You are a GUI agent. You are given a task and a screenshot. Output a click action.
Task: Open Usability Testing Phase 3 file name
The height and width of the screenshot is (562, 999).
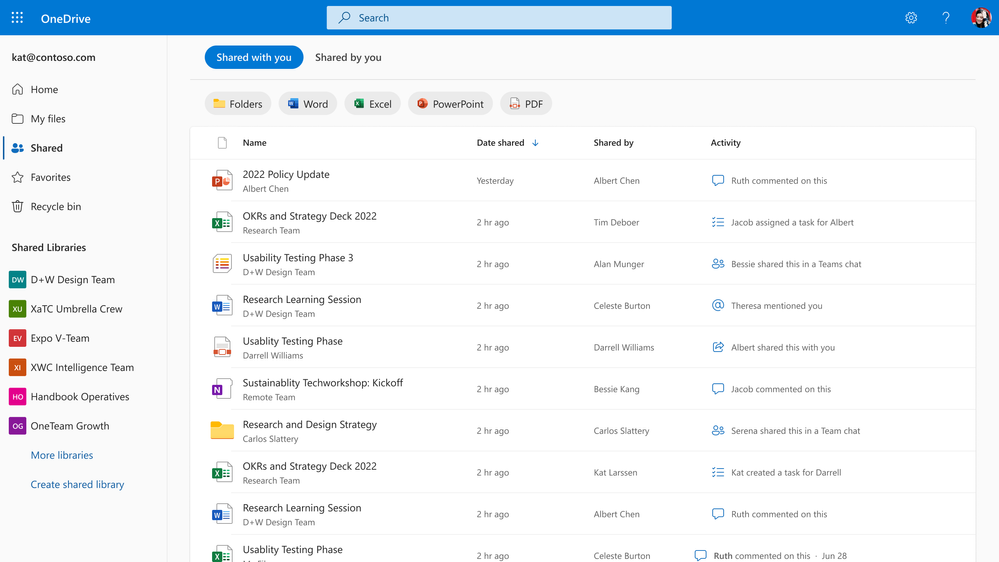(298, 258)
